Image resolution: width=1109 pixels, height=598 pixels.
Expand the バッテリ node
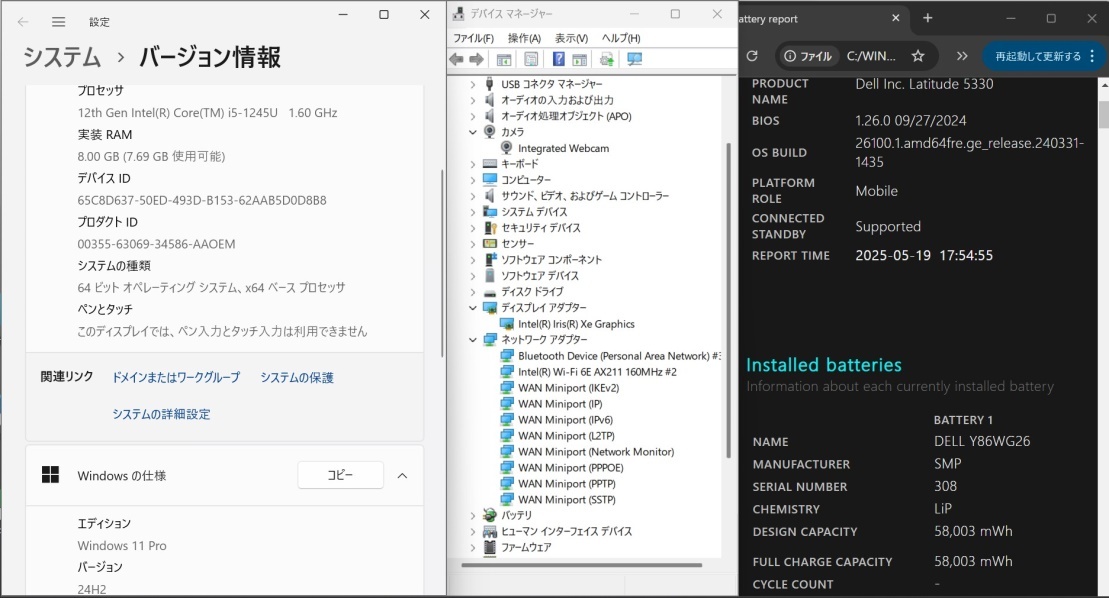tap(472, 516)
